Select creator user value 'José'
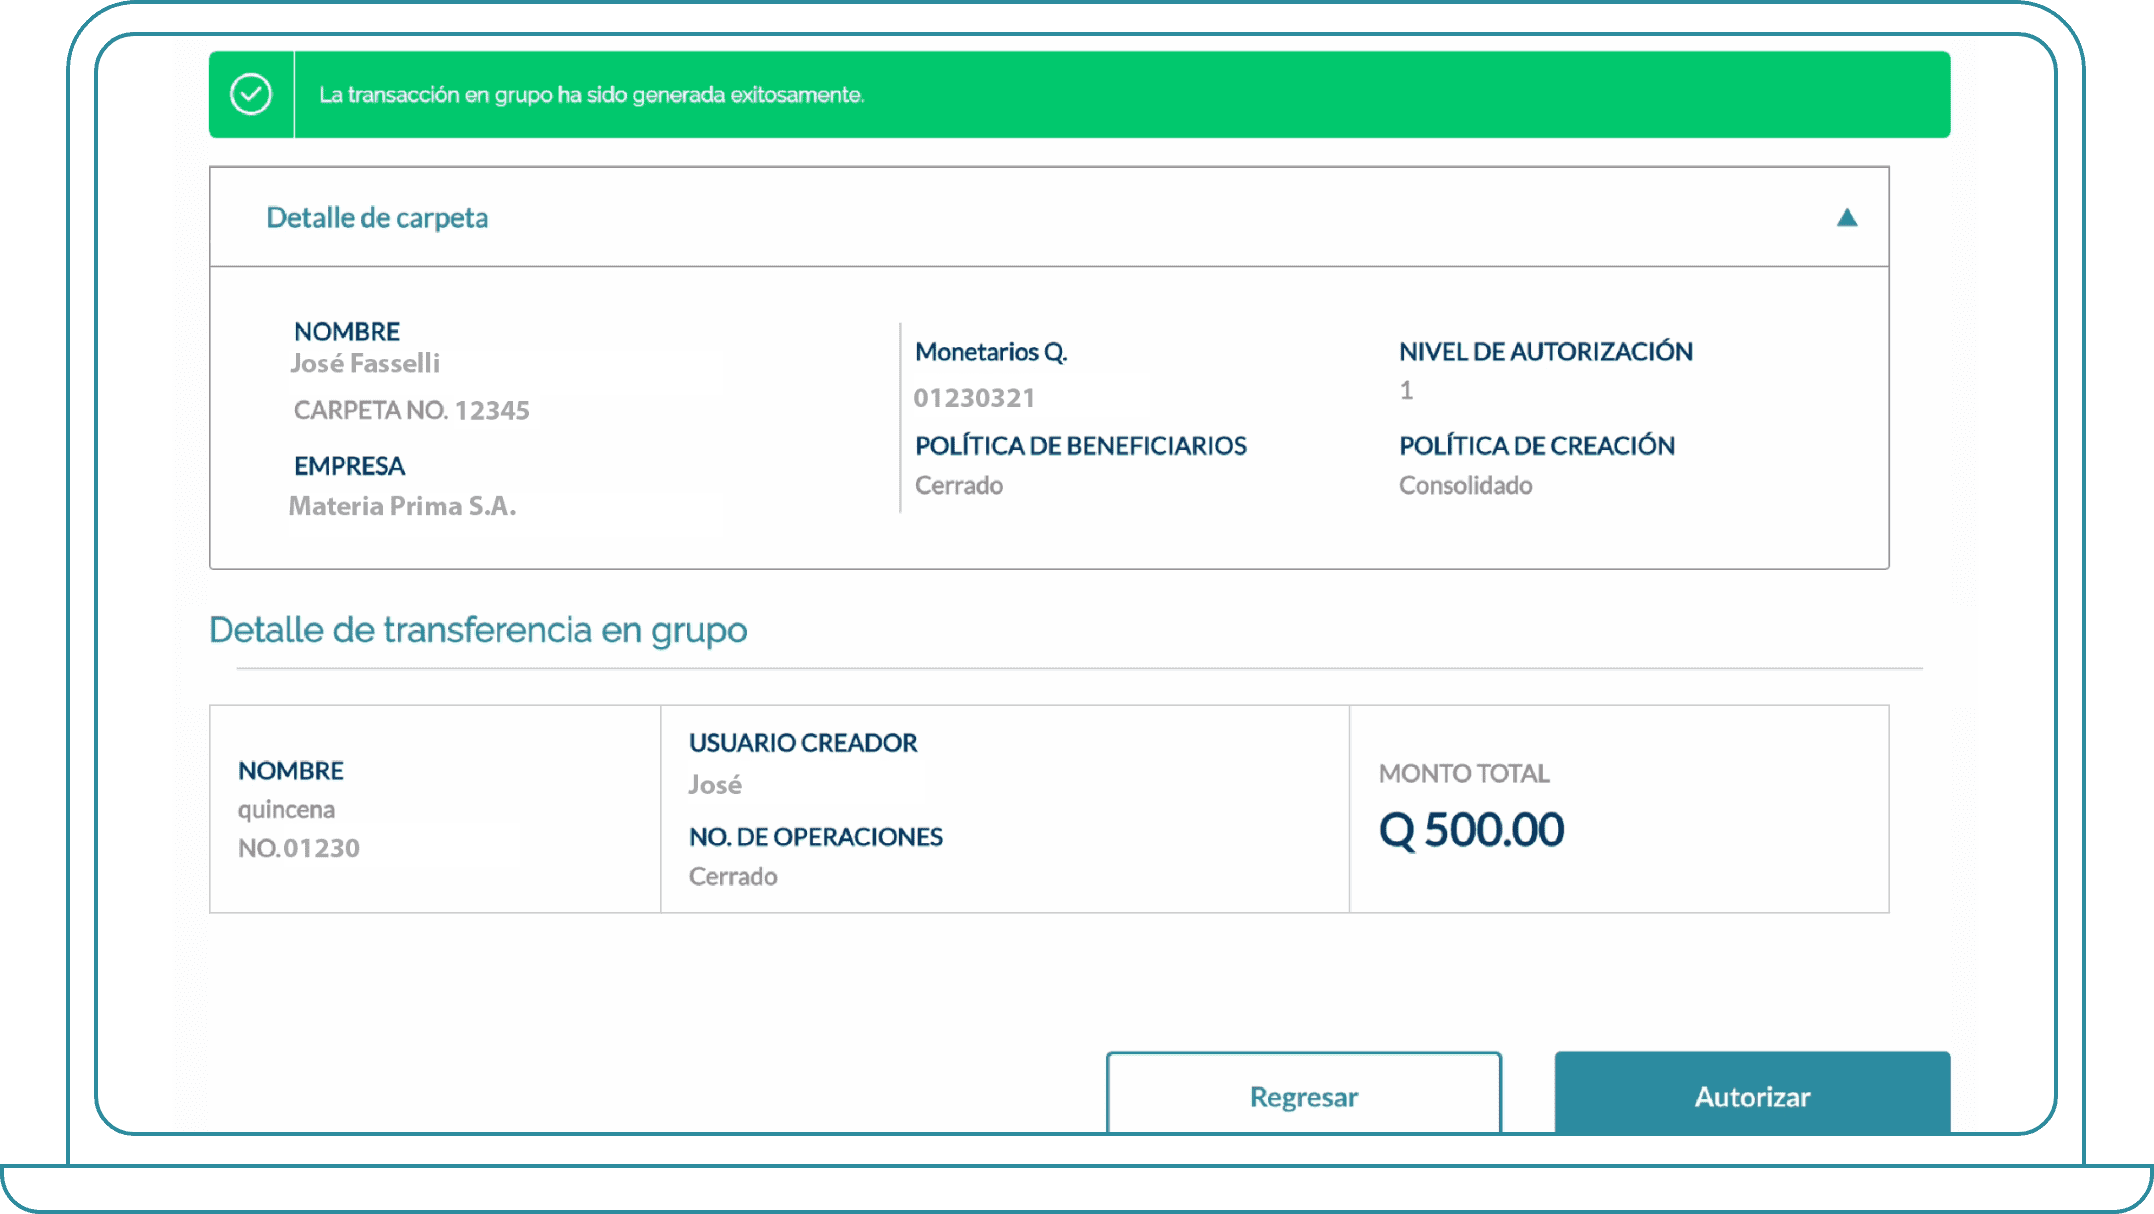Screen dimensions: 2154x1214 click(715, 785)
